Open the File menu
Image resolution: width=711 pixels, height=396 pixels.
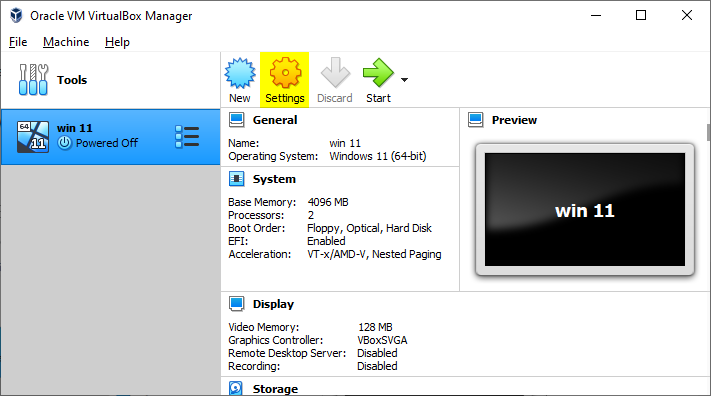click(18, 42)
